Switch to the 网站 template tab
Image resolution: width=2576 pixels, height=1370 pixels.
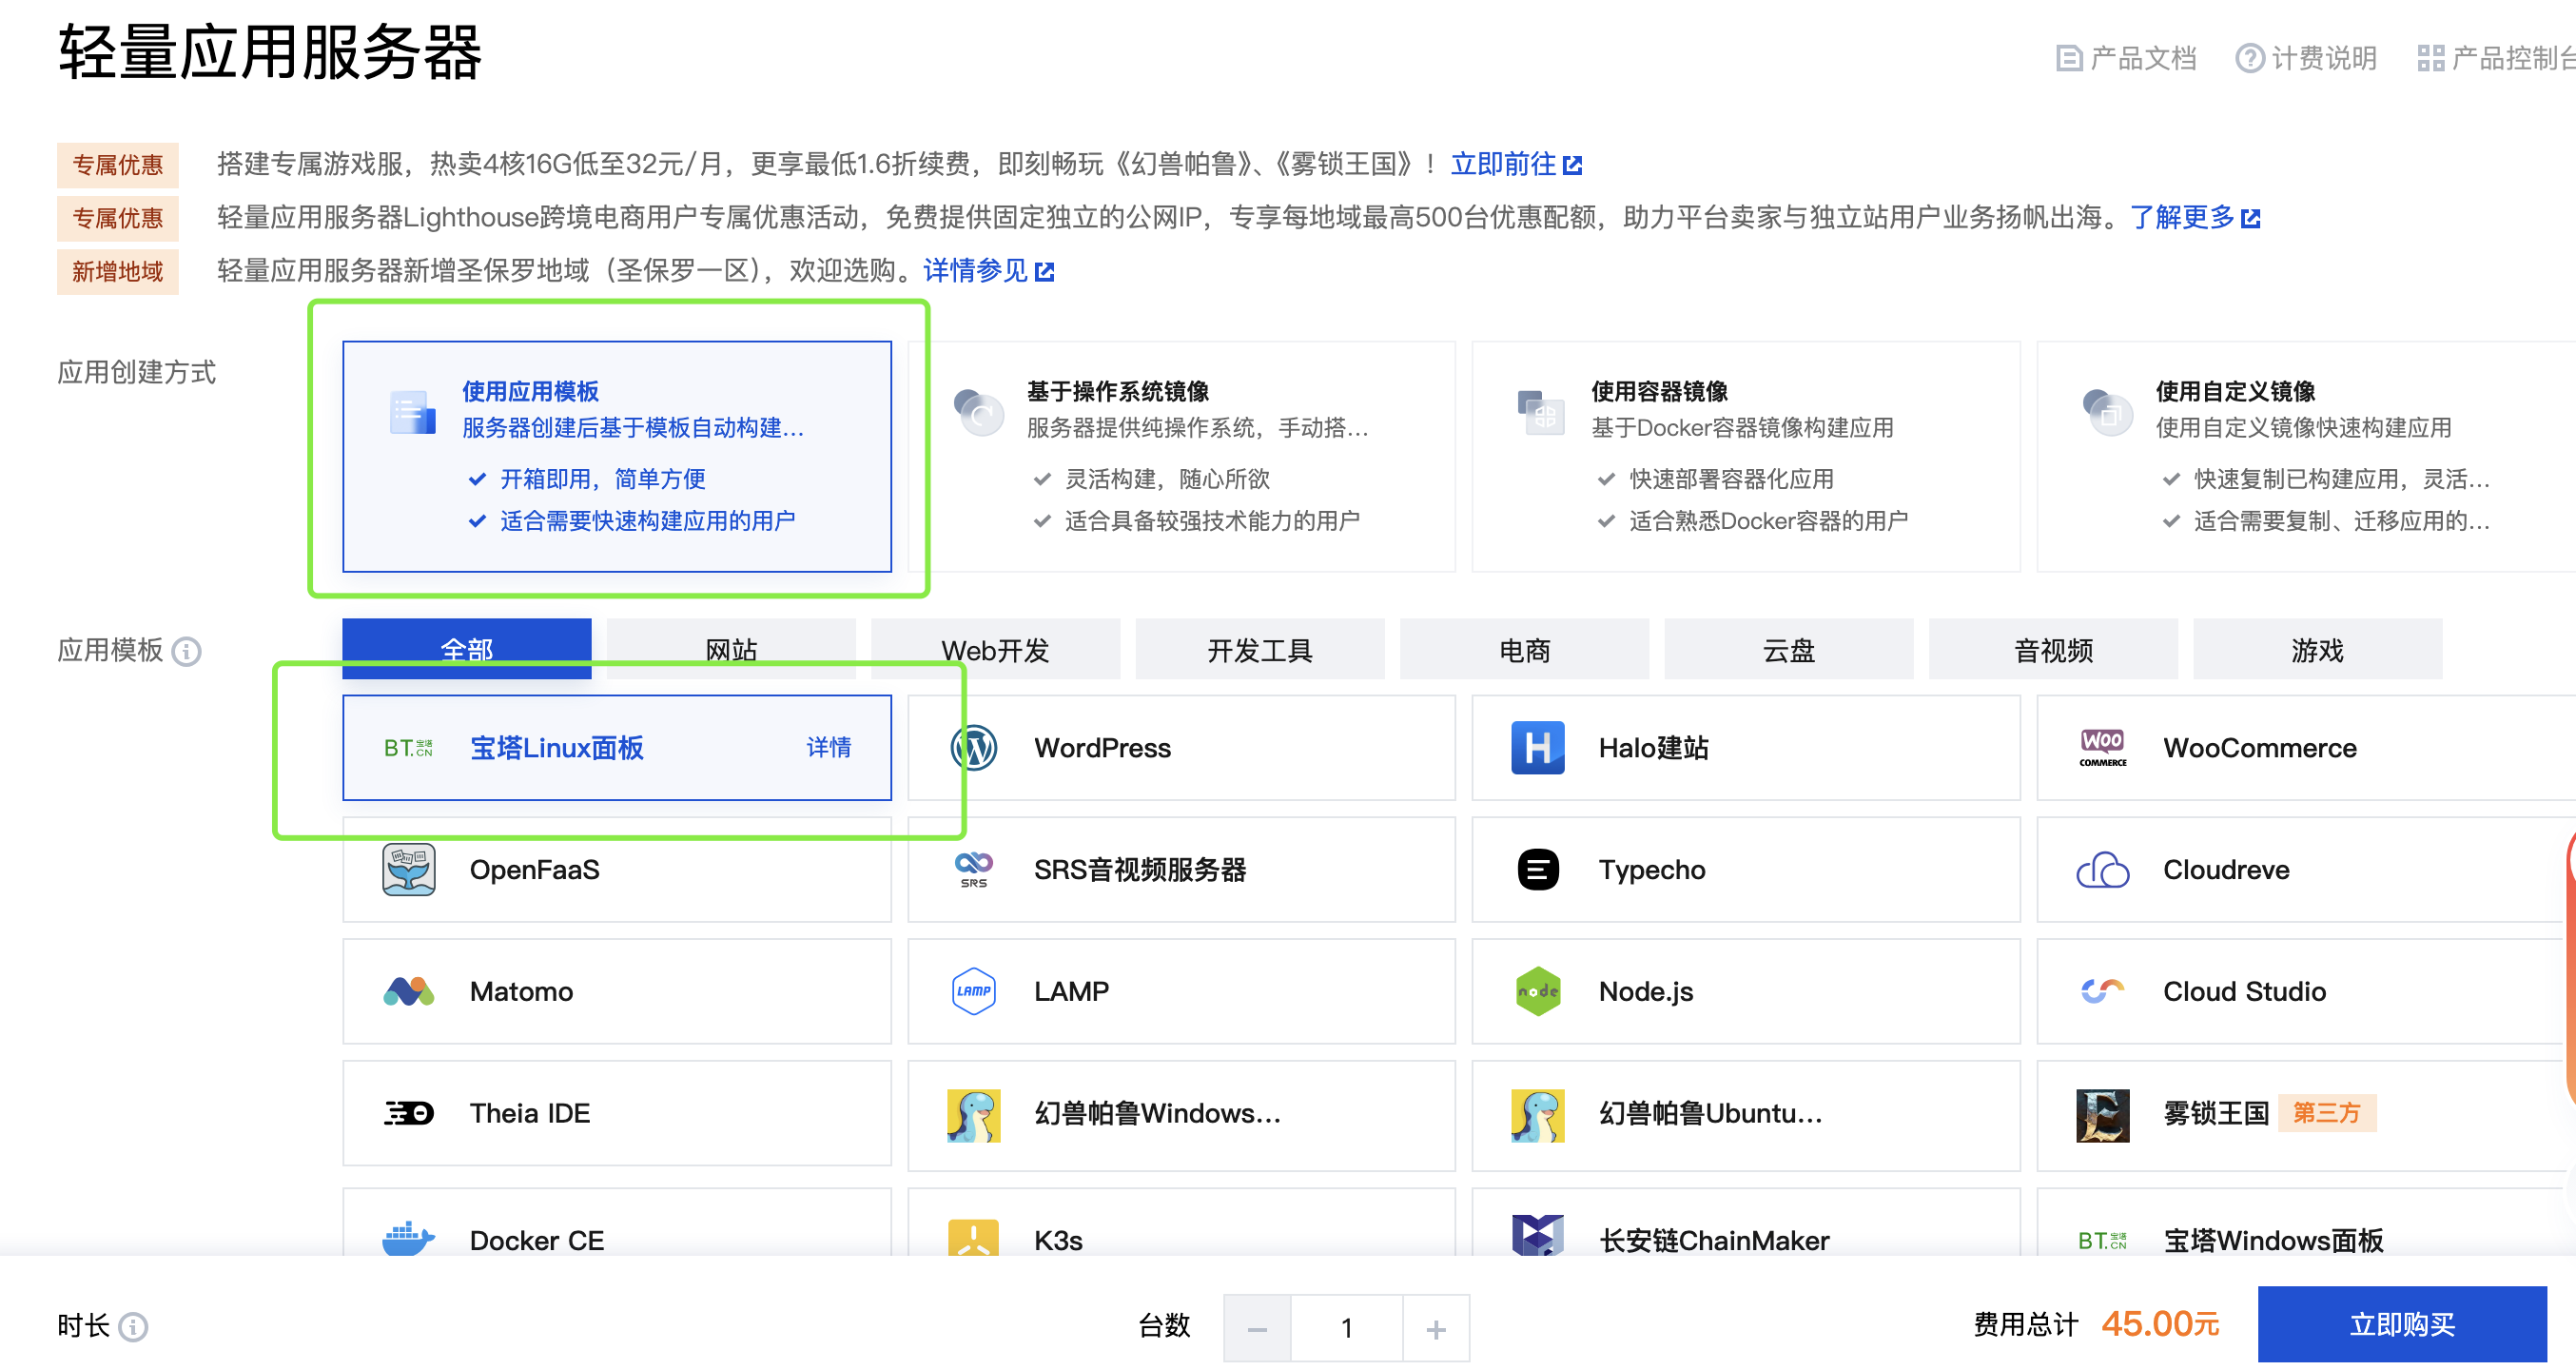click(730, 649)
